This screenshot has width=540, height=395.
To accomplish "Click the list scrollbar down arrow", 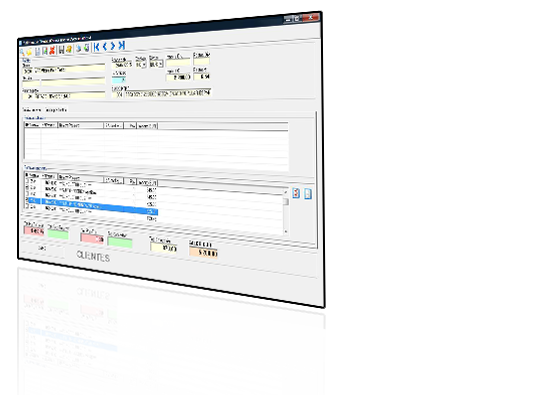I will point(285,231).
